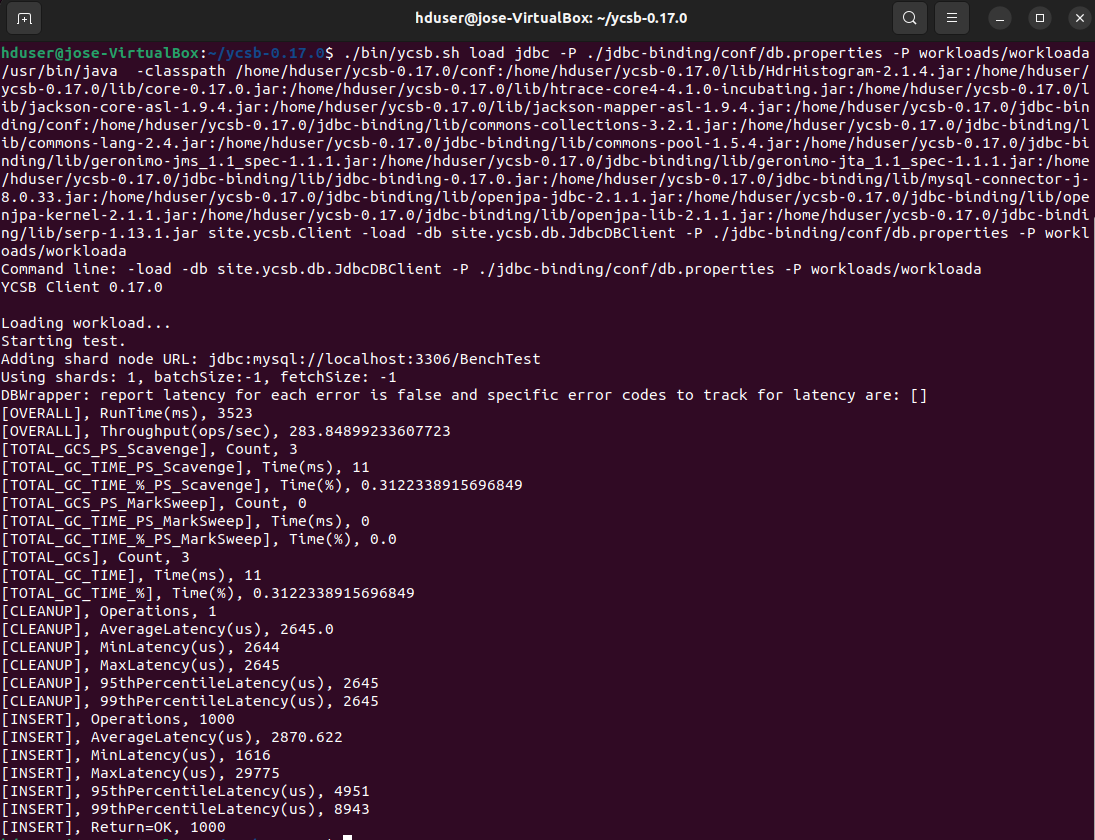Click the [TOTAL_GC_TIME] Time(ms) 11 line

point(131,575)
